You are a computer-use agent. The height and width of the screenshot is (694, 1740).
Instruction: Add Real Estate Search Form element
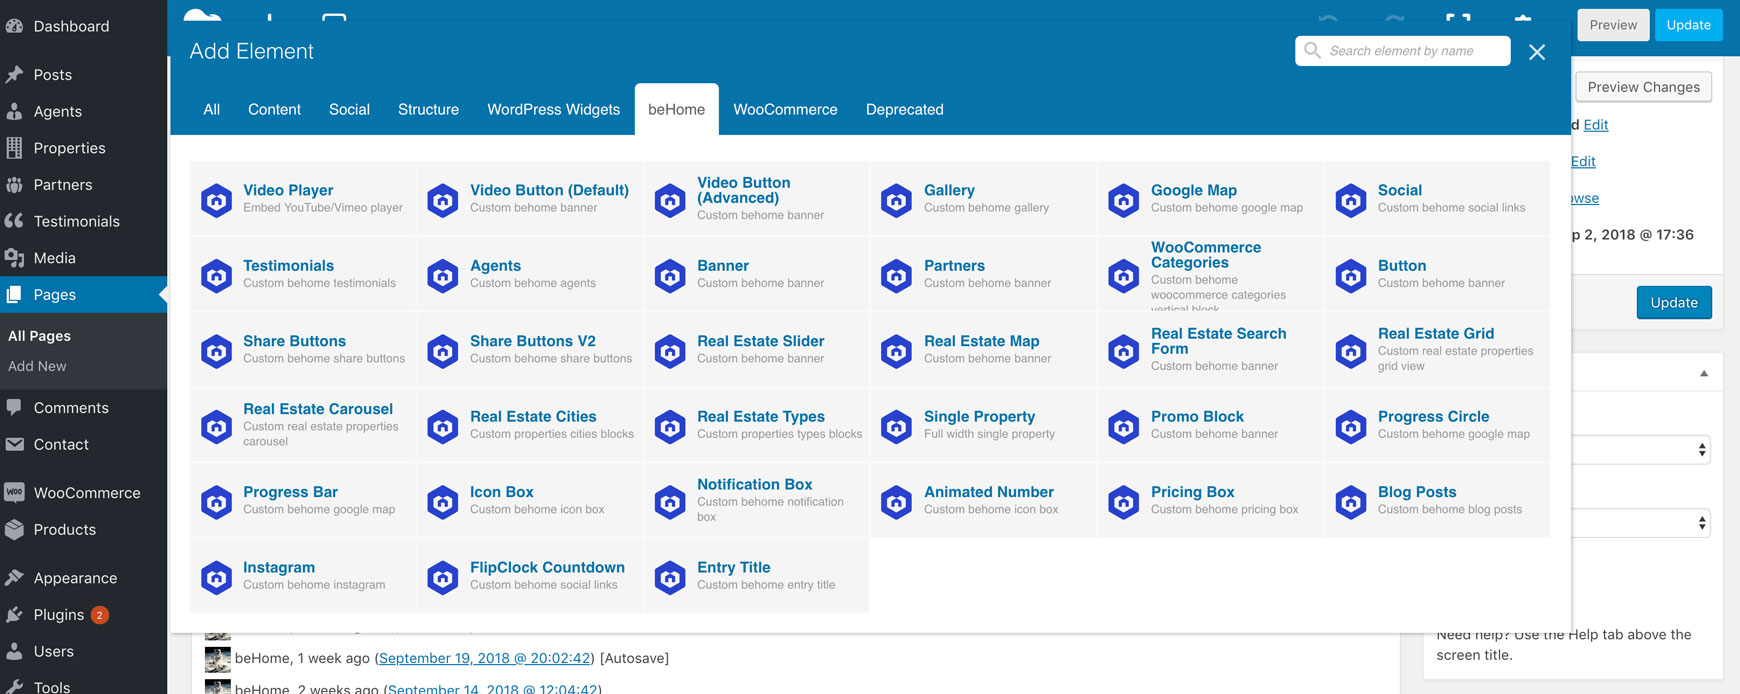pos(1210,350)
